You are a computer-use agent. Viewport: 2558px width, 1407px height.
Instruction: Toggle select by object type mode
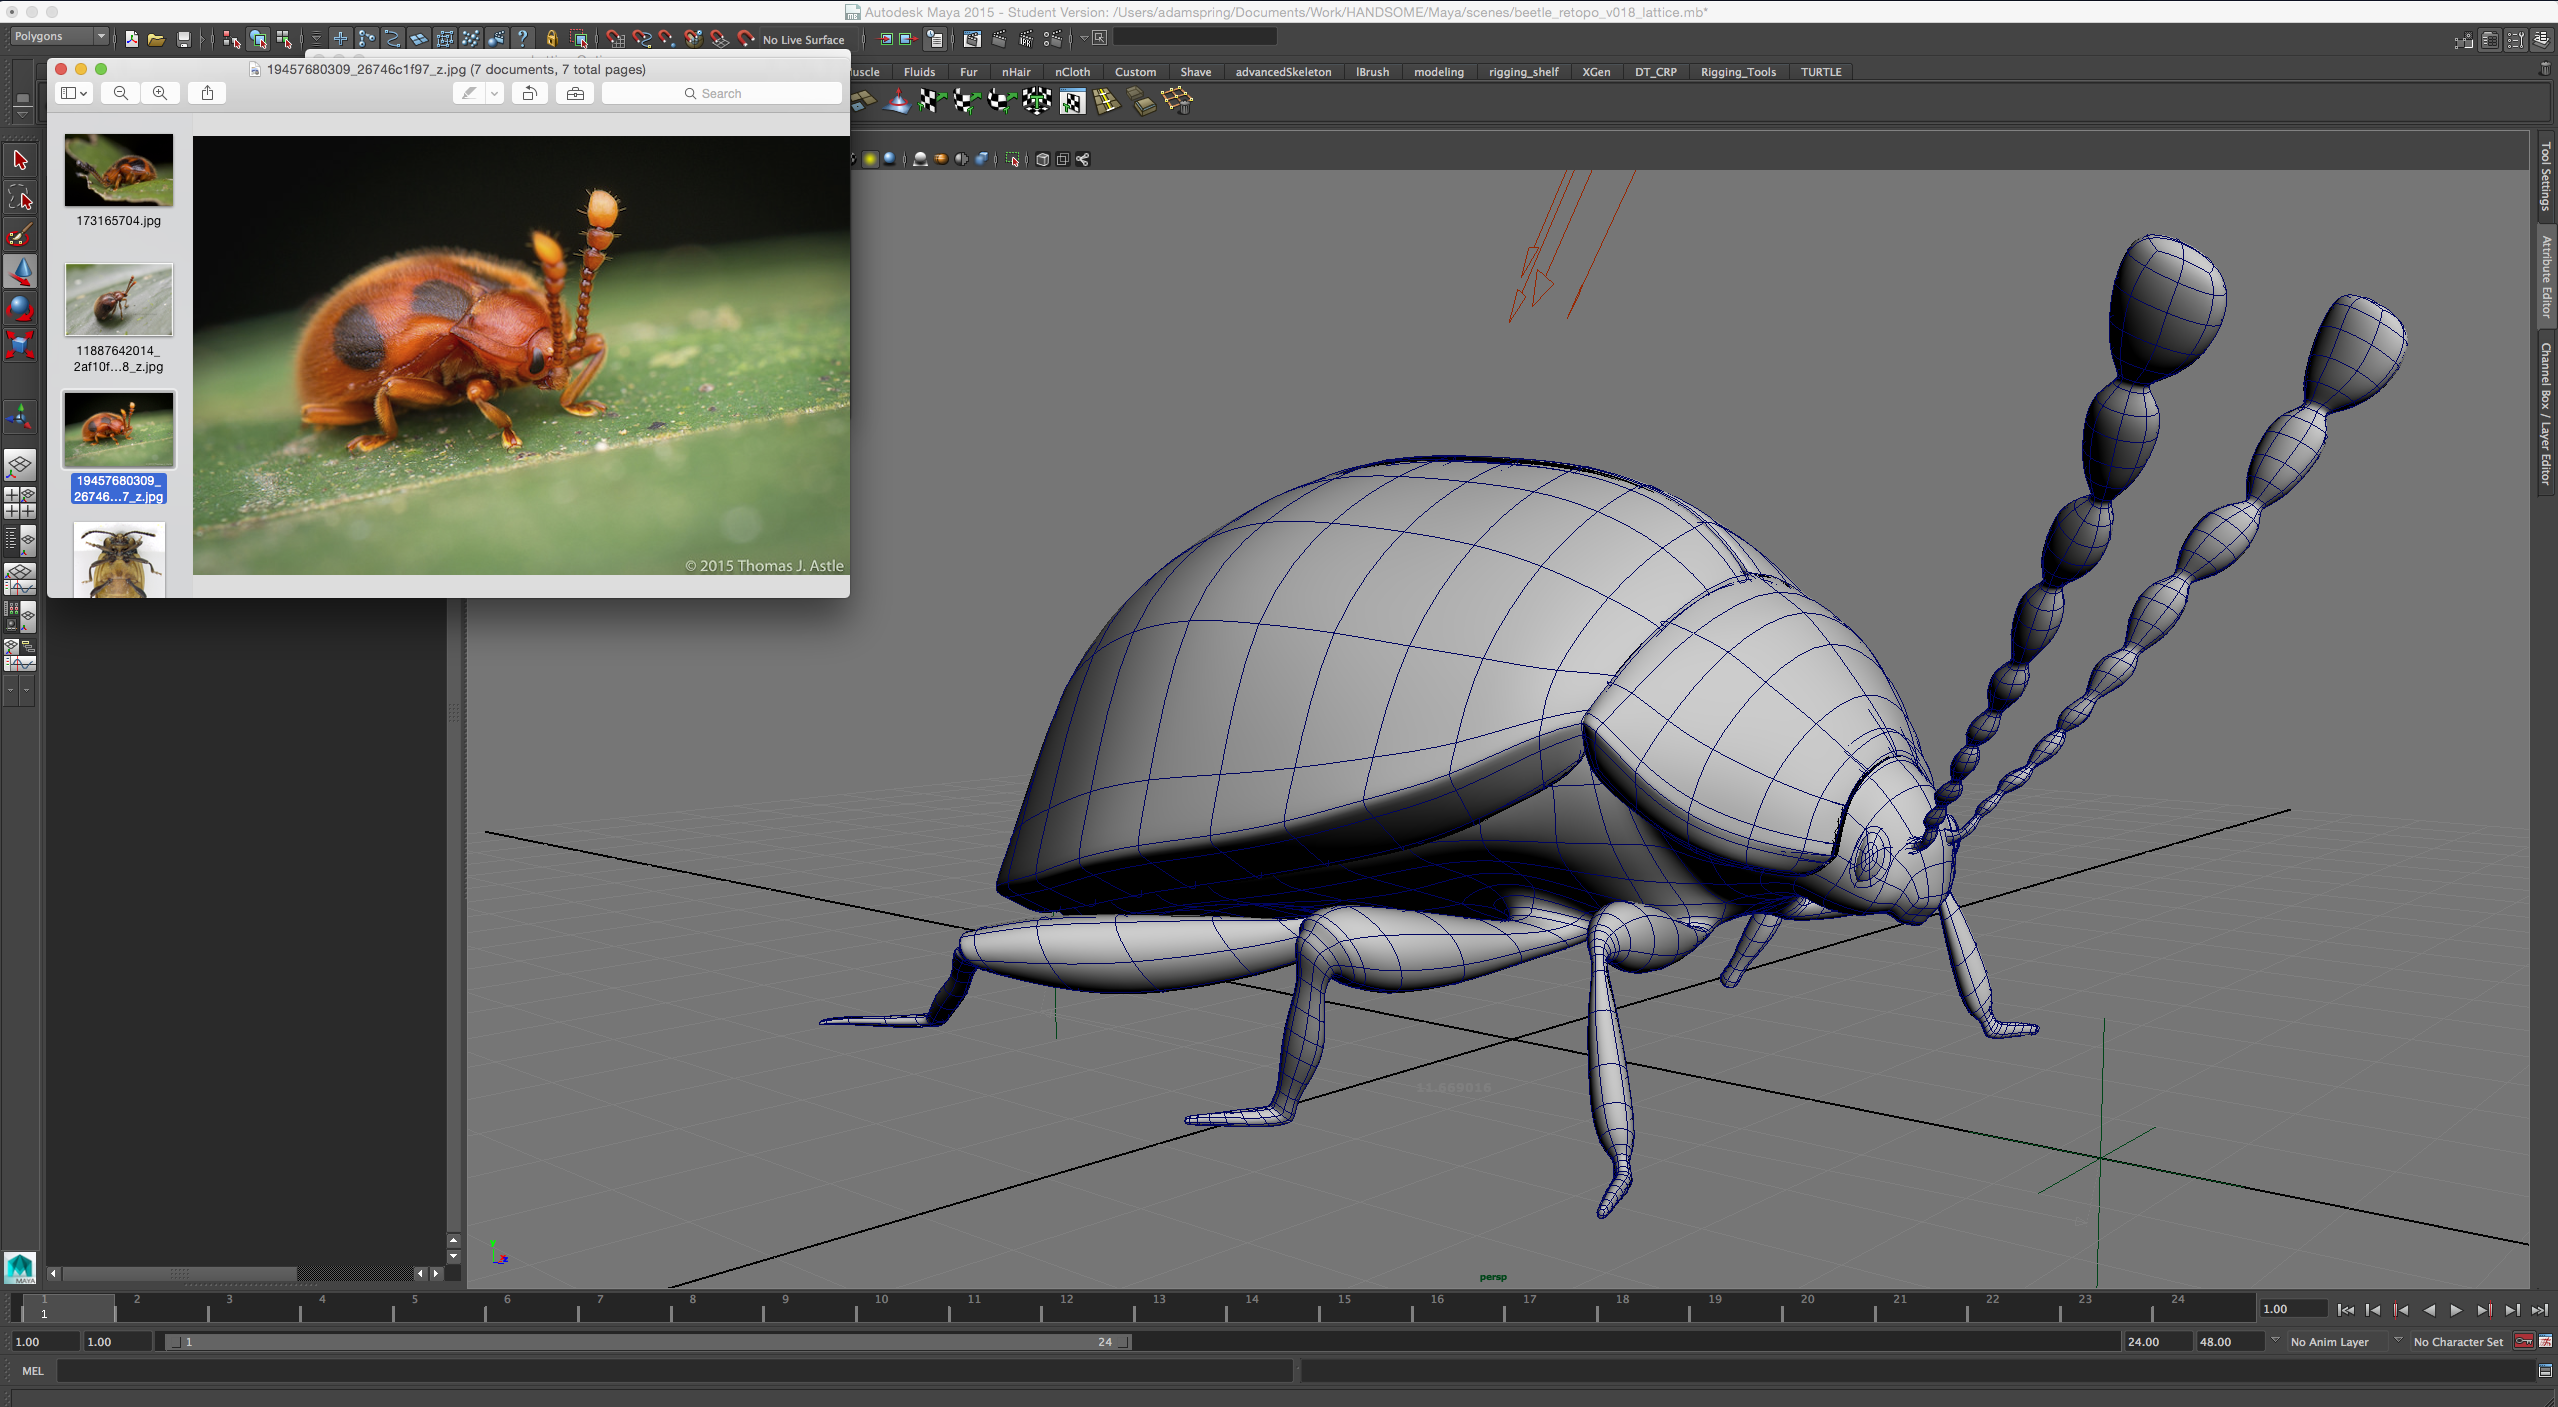[258, 39]
